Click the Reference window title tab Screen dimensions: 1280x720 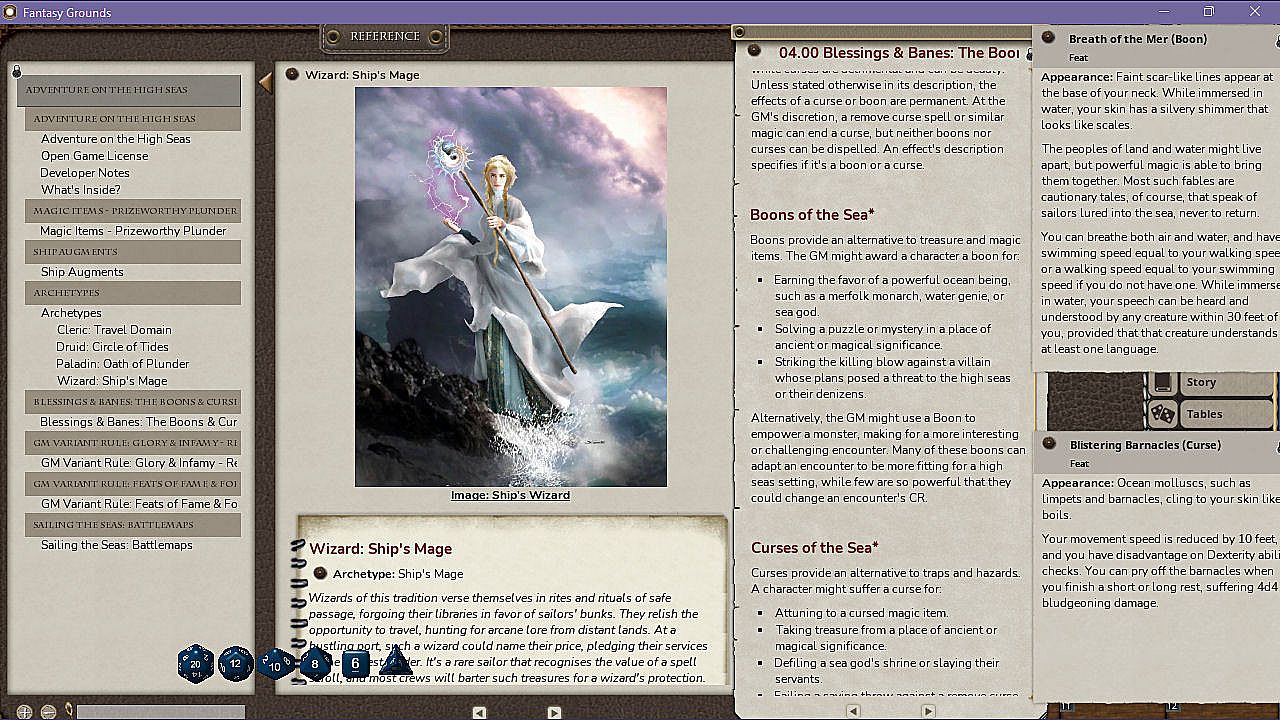[x=385, y=37]
